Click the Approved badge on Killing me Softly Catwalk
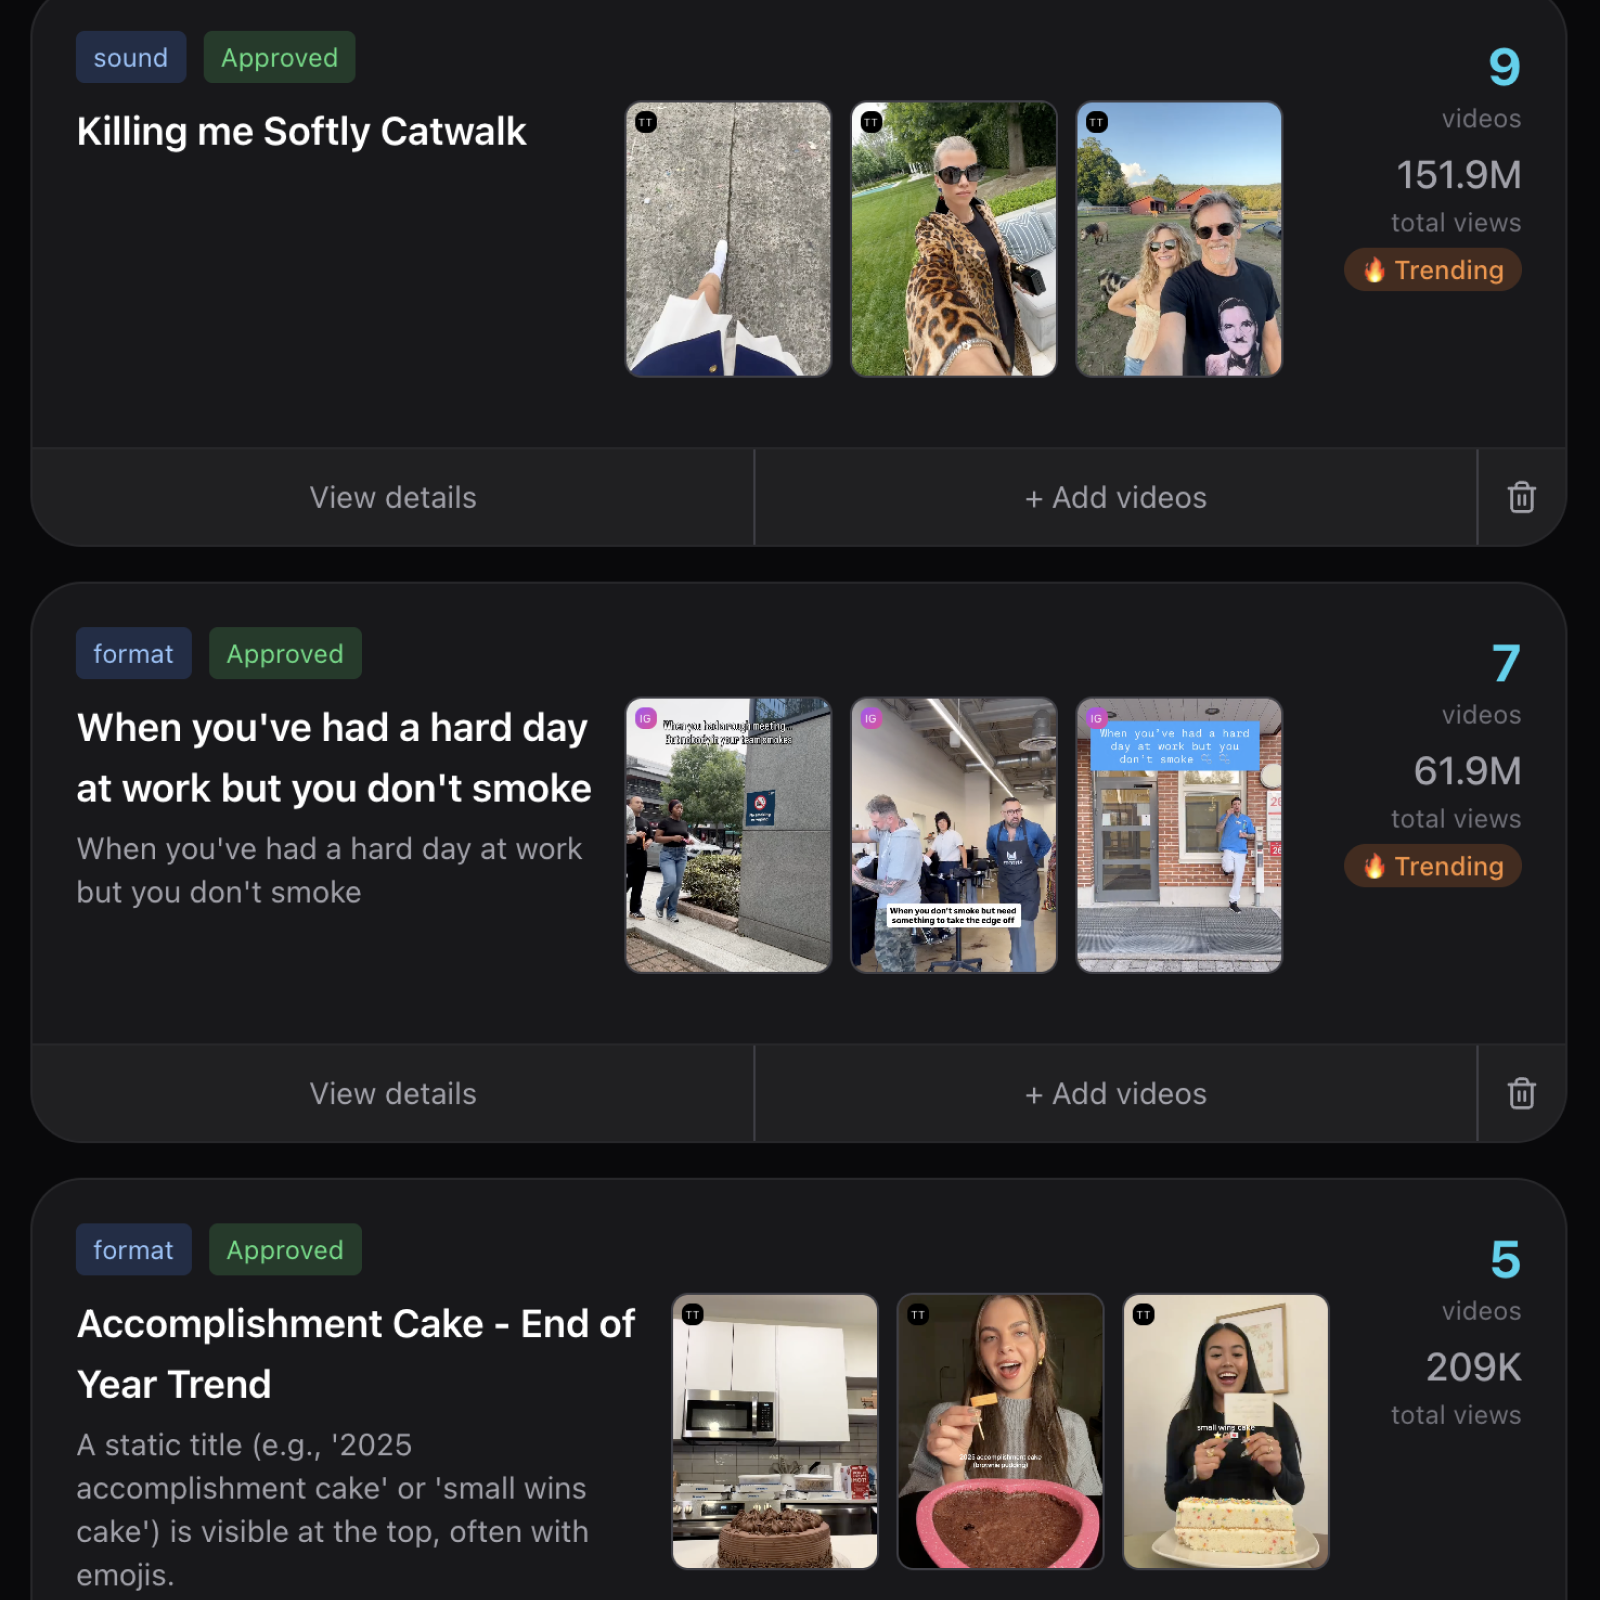This screenshot has width=1600, height=1600. coord(278,57)
